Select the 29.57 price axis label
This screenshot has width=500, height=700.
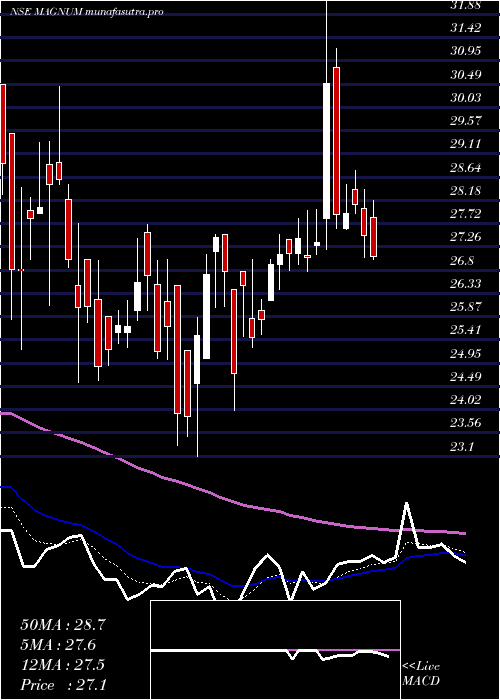[x=466, y=121]
